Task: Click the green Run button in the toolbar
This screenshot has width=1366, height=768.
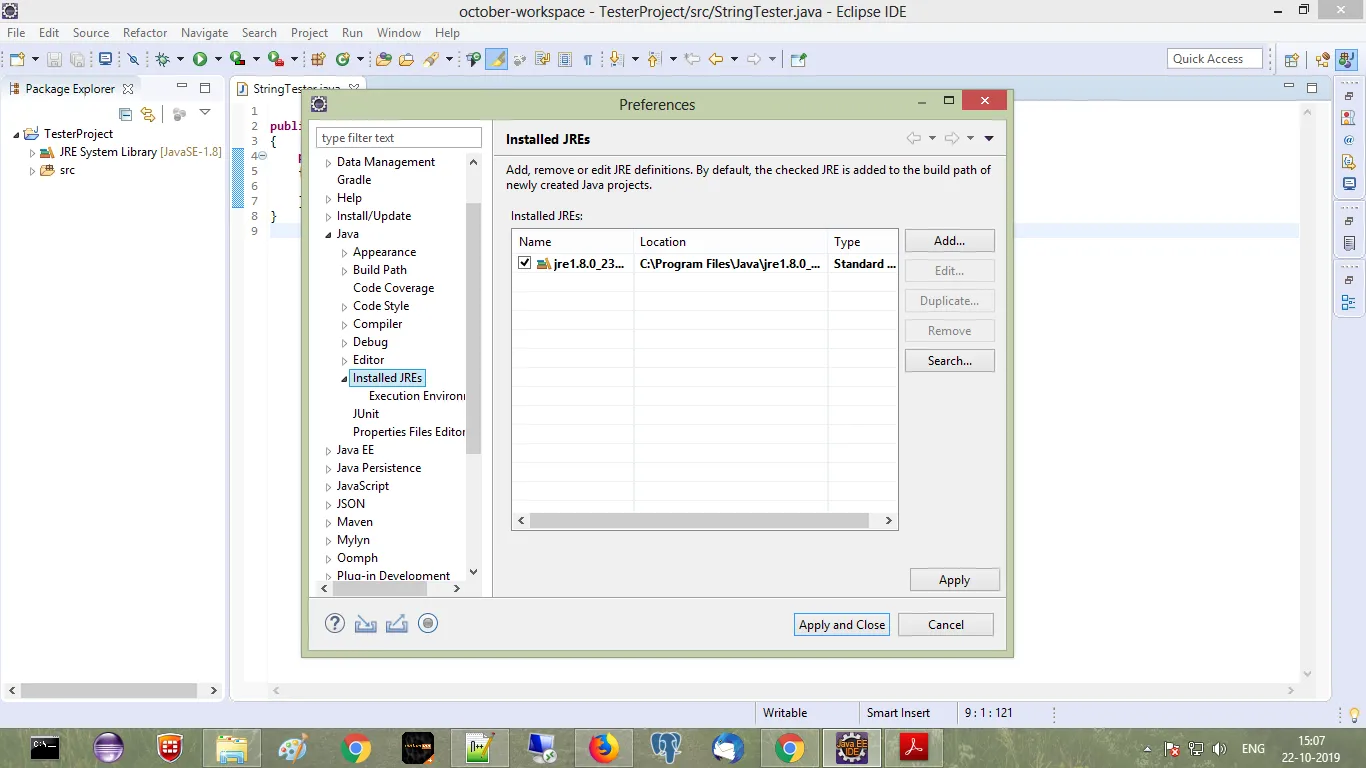Action: pos(200,60)
